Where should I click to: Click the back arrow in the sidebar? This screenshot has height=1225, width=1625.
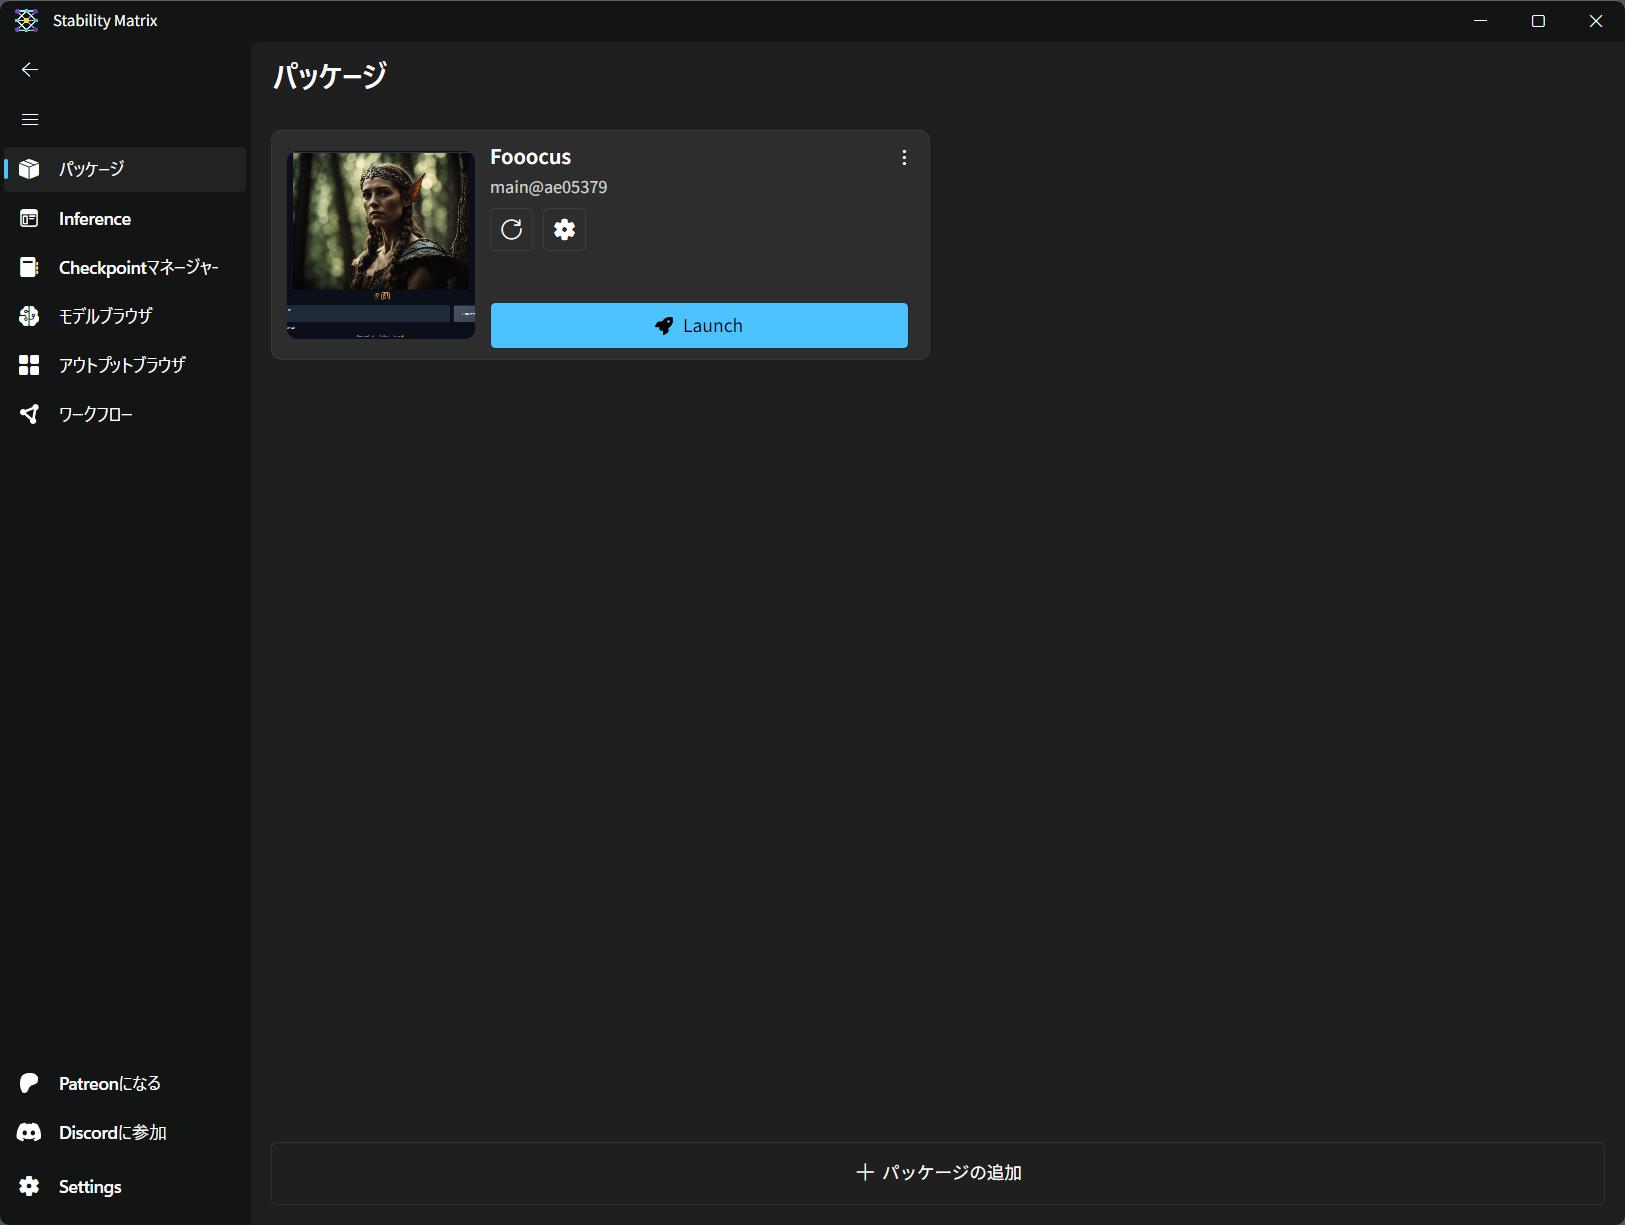click(x=30, y=70)
